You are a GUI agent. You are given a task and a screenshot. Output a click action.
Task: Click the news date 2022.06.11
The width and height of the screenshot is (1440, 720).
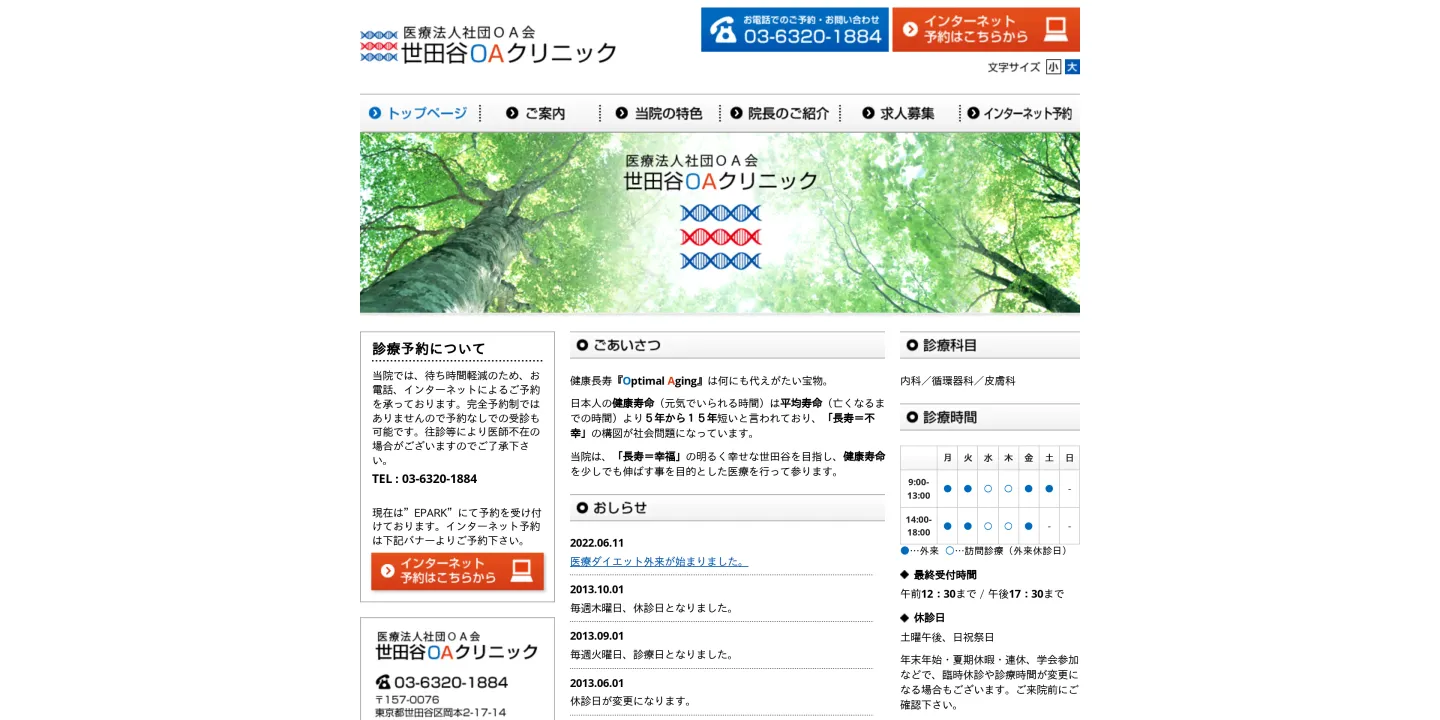tap(597, 543)
